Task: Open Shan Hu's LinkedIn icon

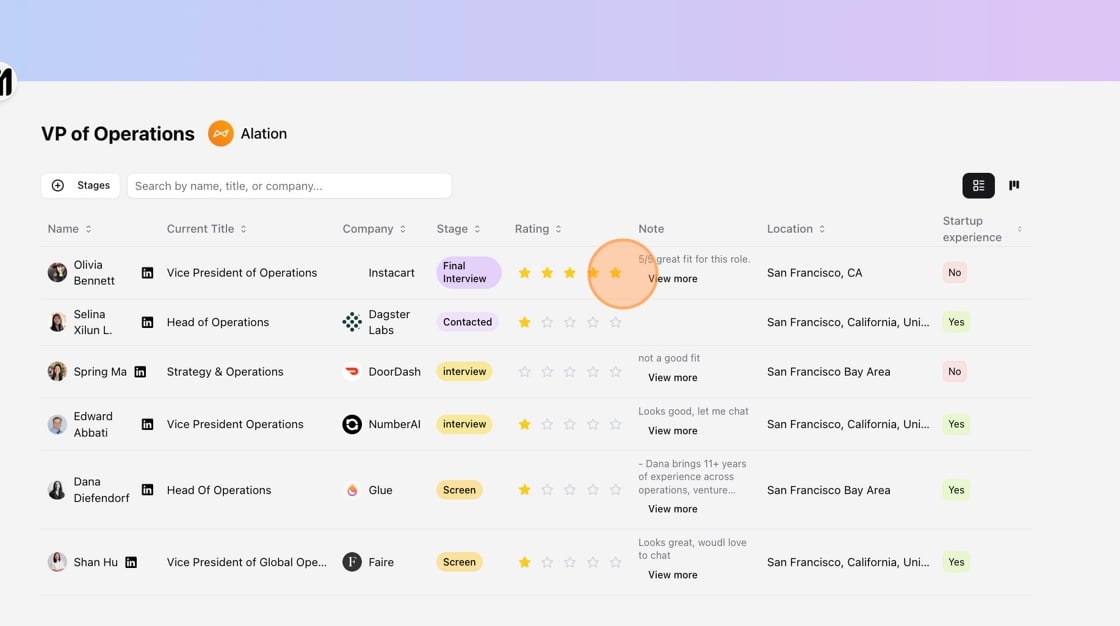Action: point(131,562)
